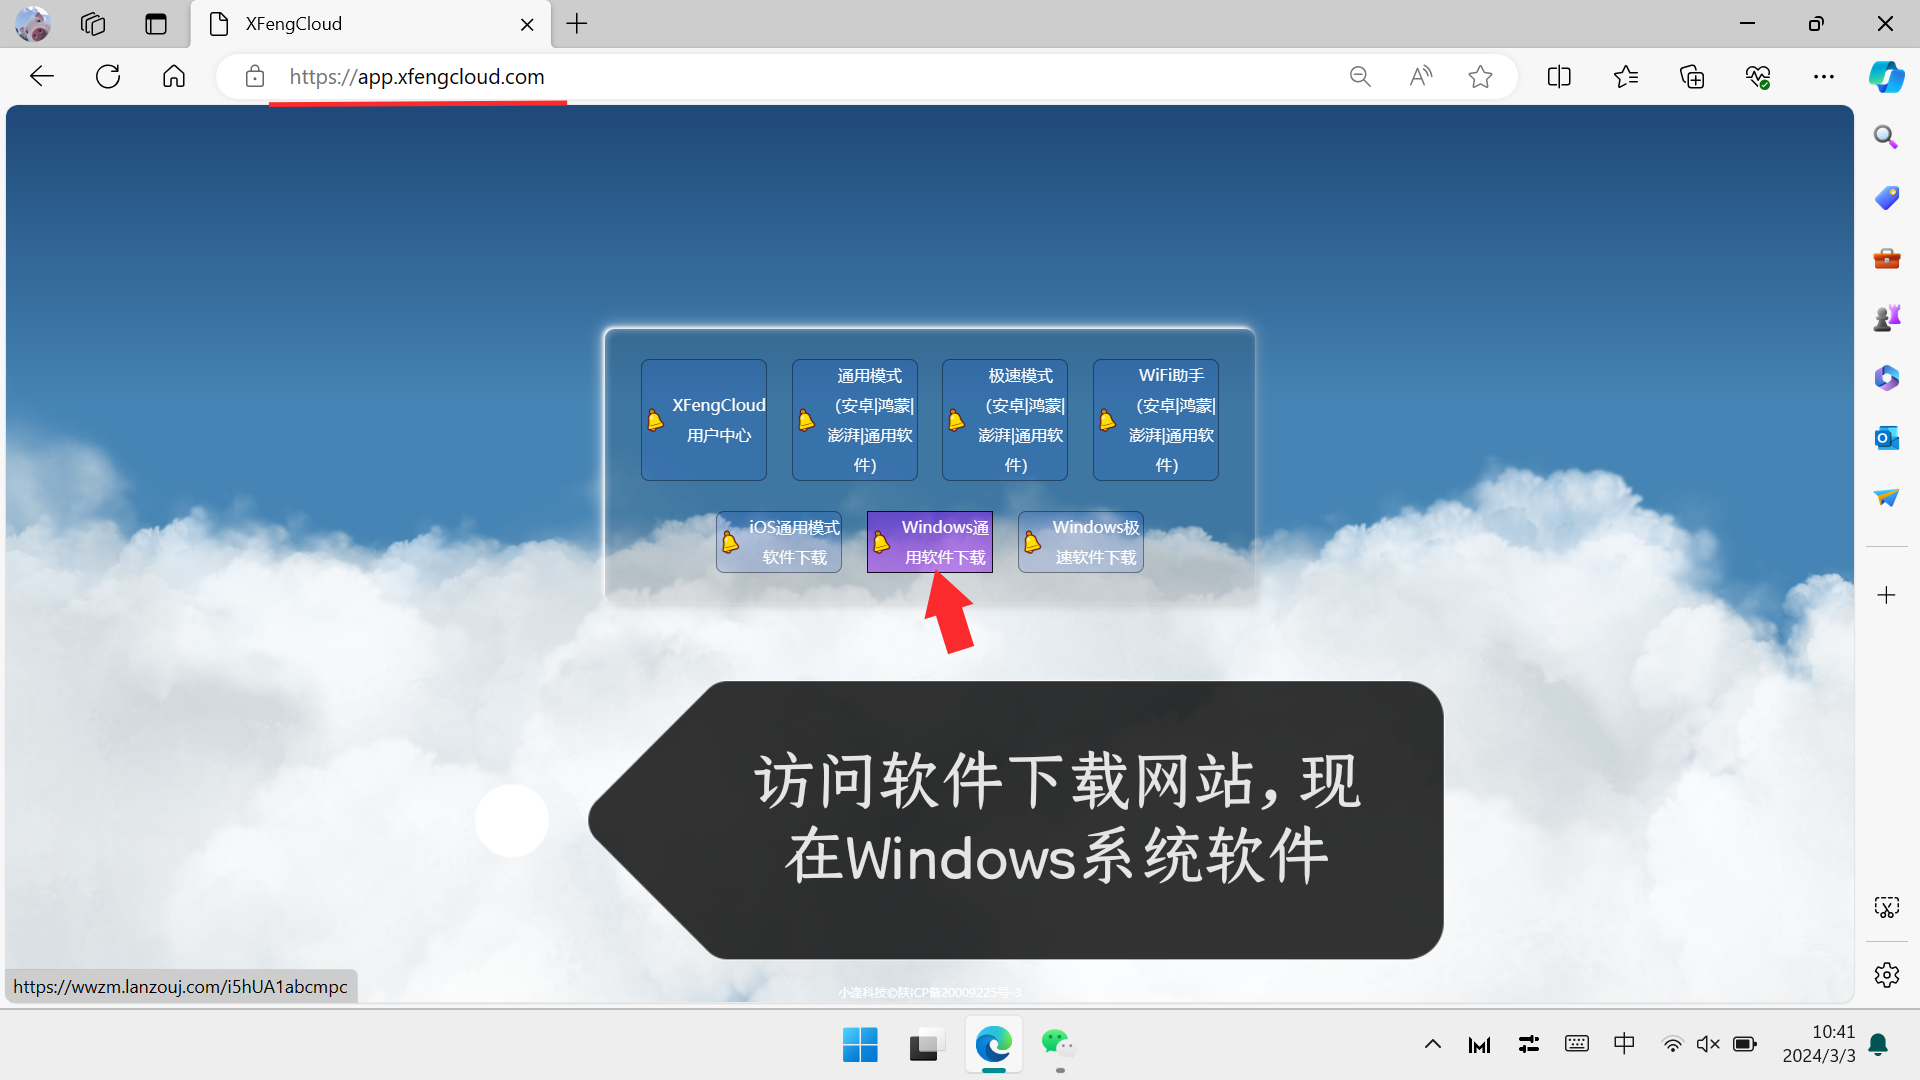Add a sidebar app with plus
The width and height of the screenshot is (1920, 1080).
pos(1886,595)
